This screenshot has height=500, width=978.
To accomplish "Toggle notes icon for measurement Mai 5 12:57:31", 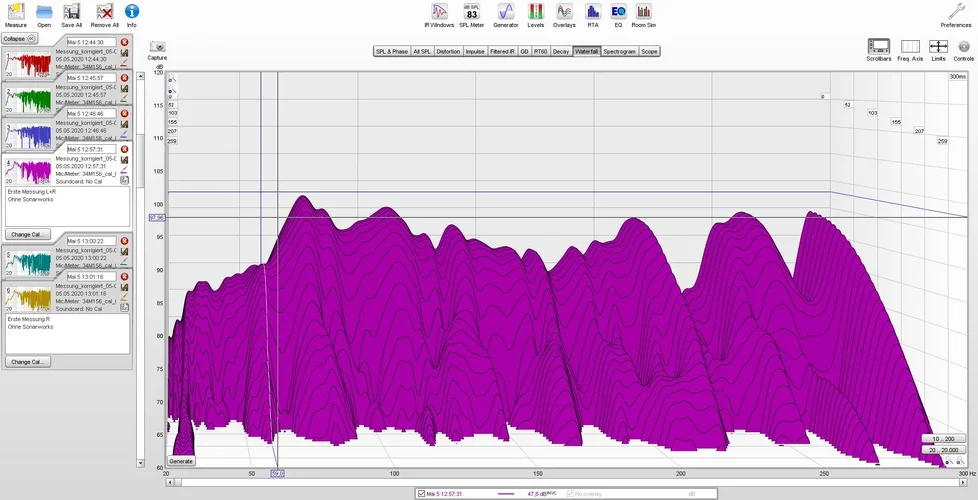I will [124, 180].
